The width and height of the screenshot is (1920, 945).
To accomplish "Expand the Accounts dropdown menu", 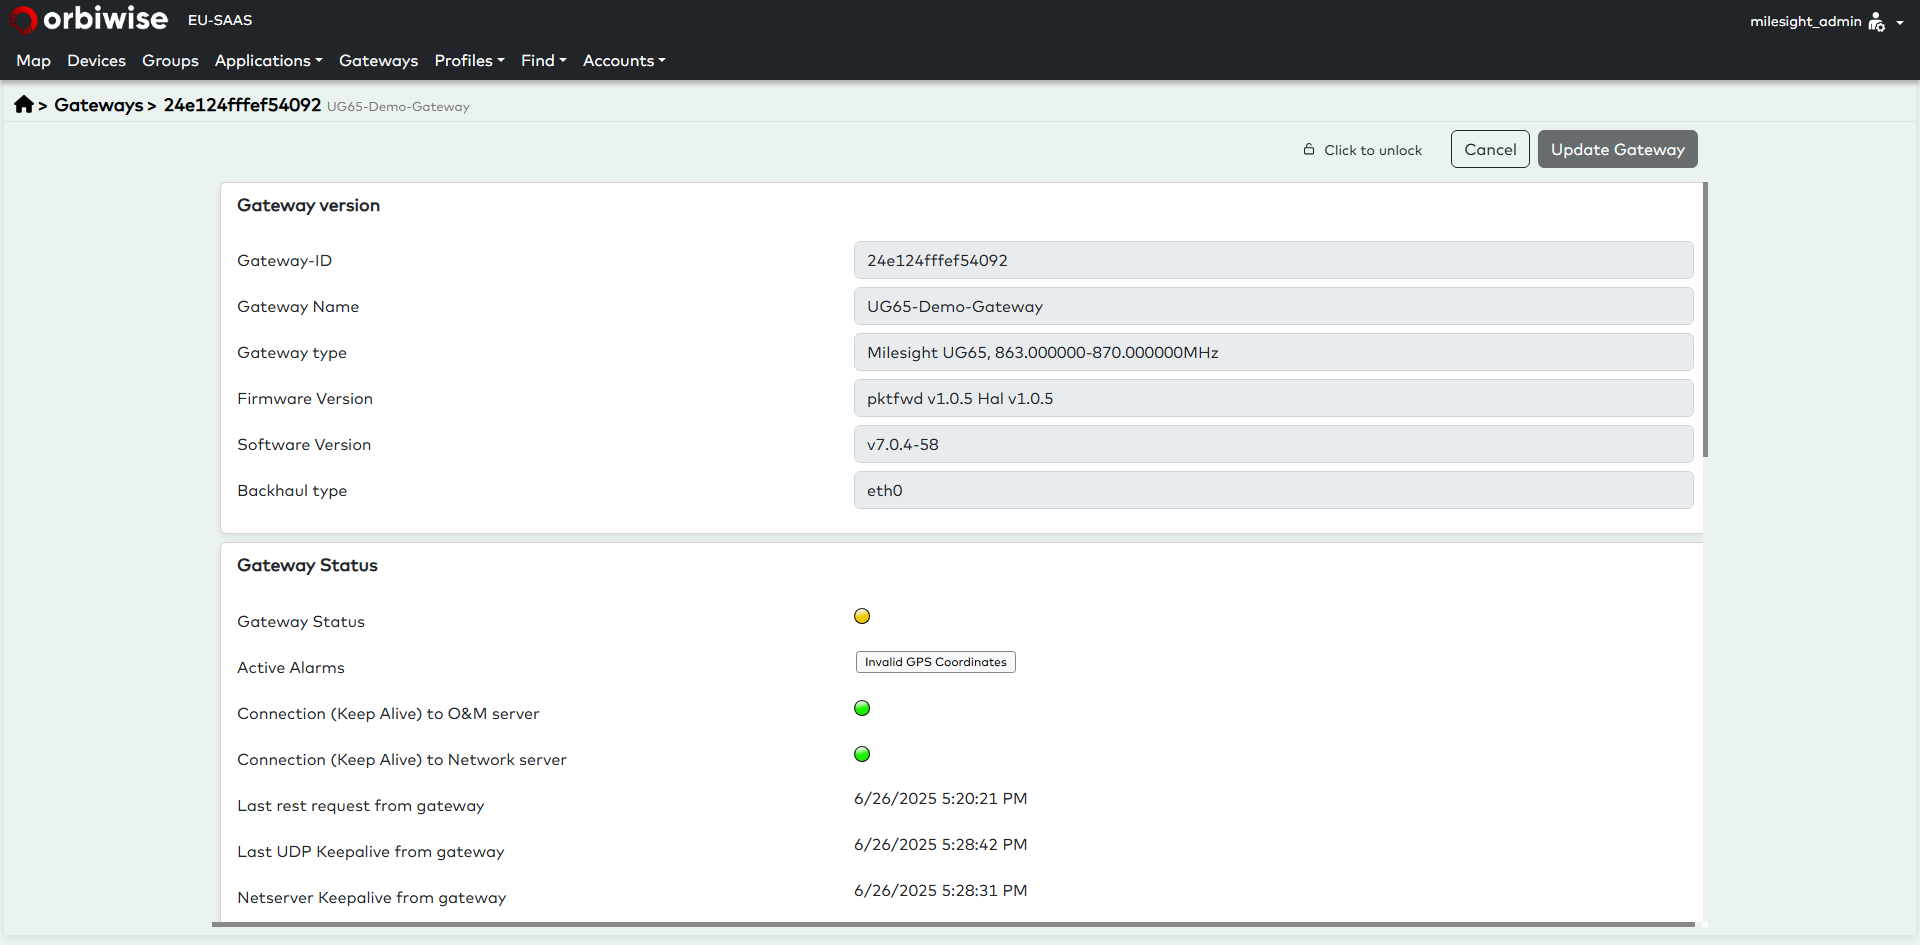I will [624, 61].
